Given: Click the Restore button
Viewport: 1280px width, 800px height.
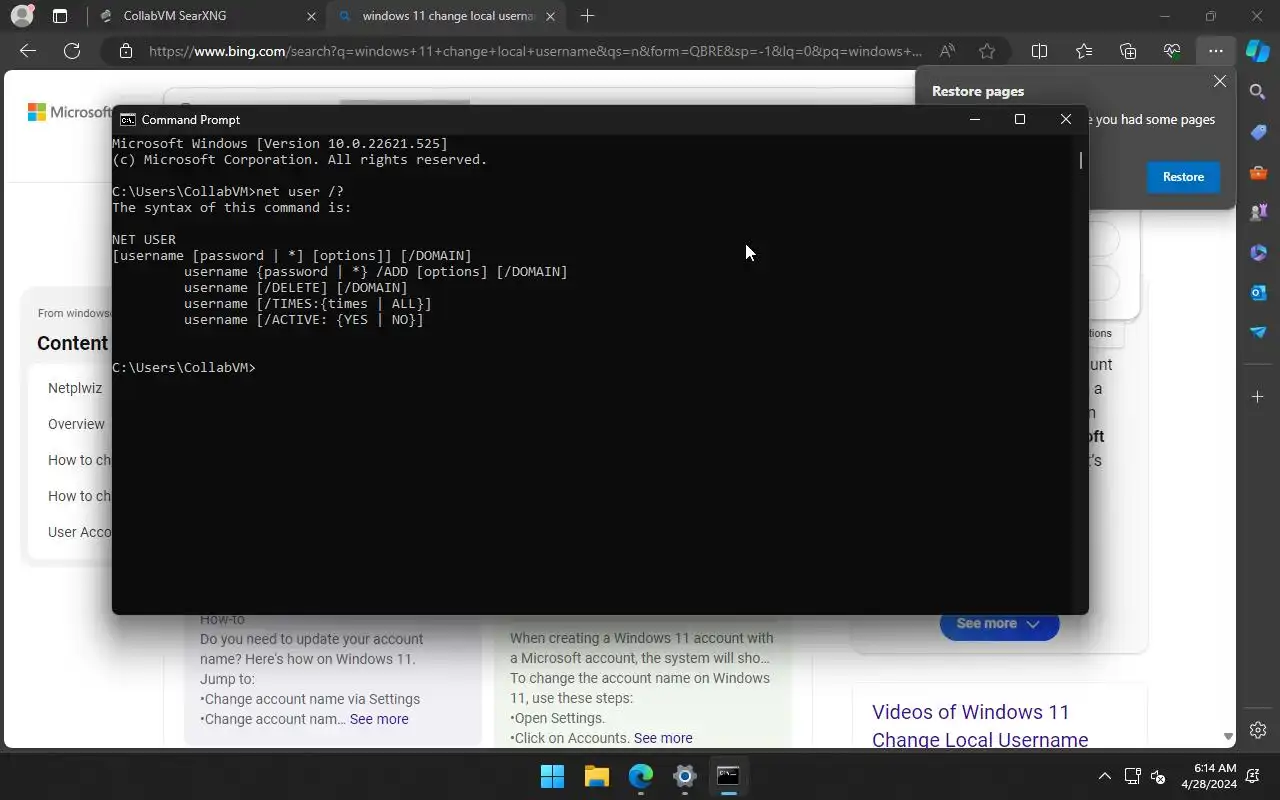Looking at the screenshot, I should pos(1183,177).
